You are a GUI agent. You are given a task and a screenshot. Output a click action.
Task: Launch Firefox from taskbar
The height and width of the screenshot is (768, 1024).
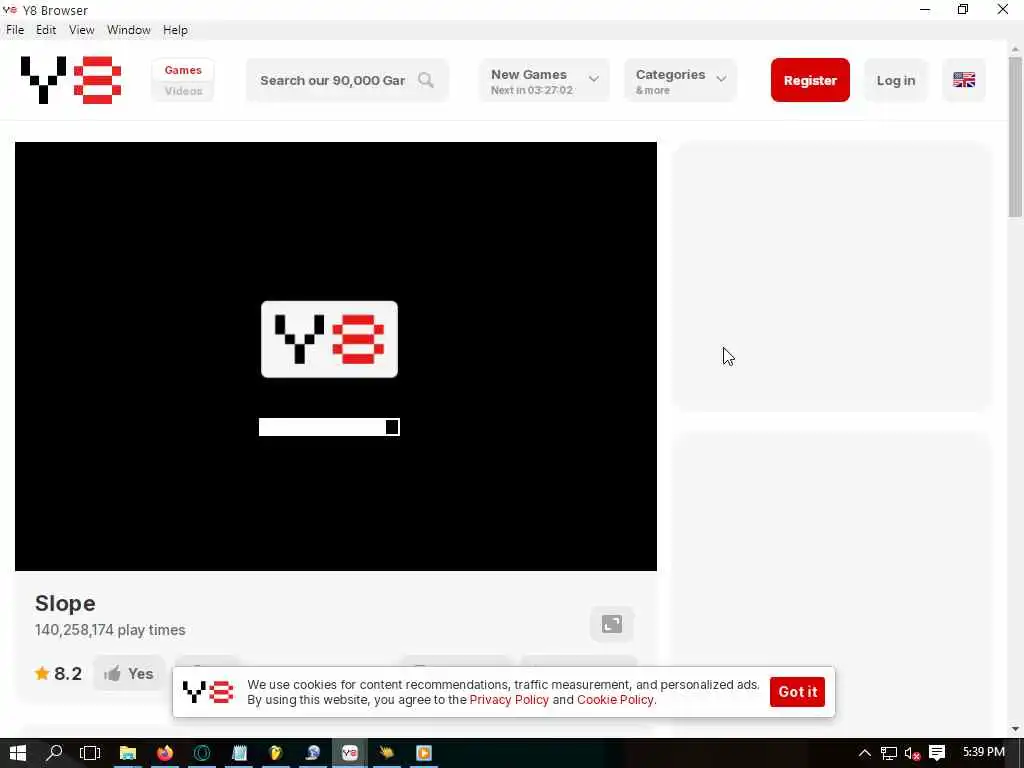165,753
